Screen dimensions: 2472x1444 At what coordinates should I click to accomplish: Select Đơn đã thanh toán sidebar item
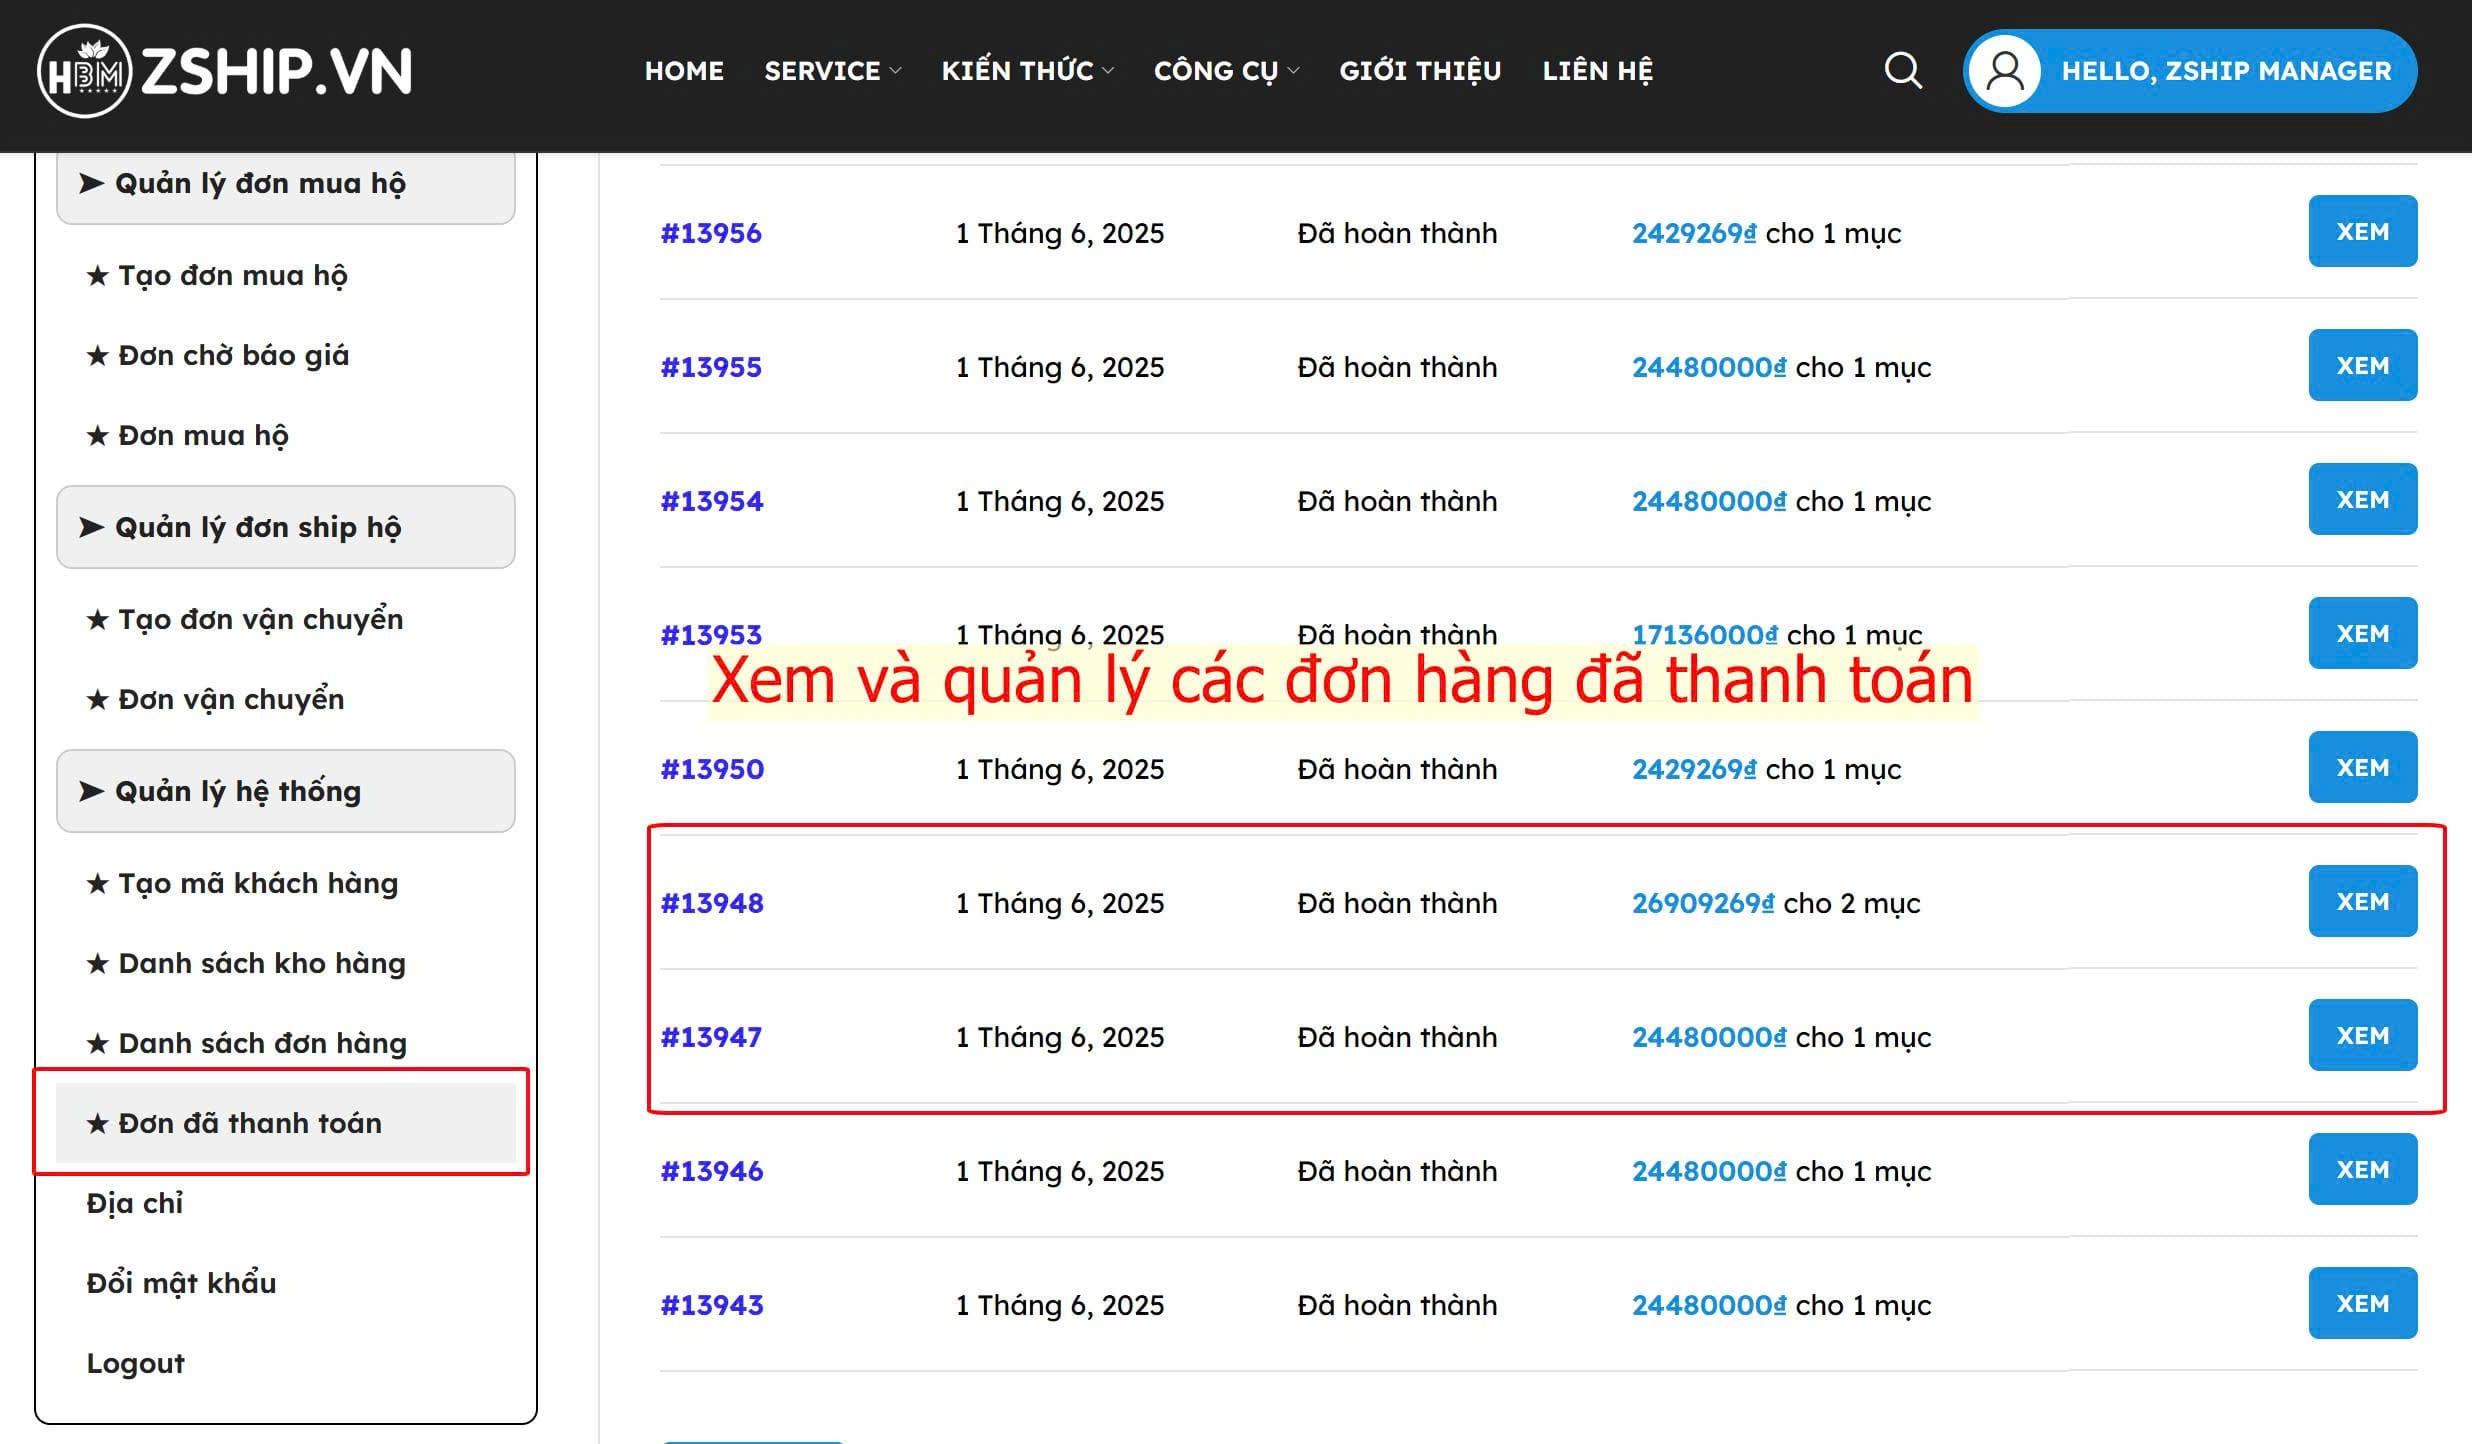(250, 1123)
